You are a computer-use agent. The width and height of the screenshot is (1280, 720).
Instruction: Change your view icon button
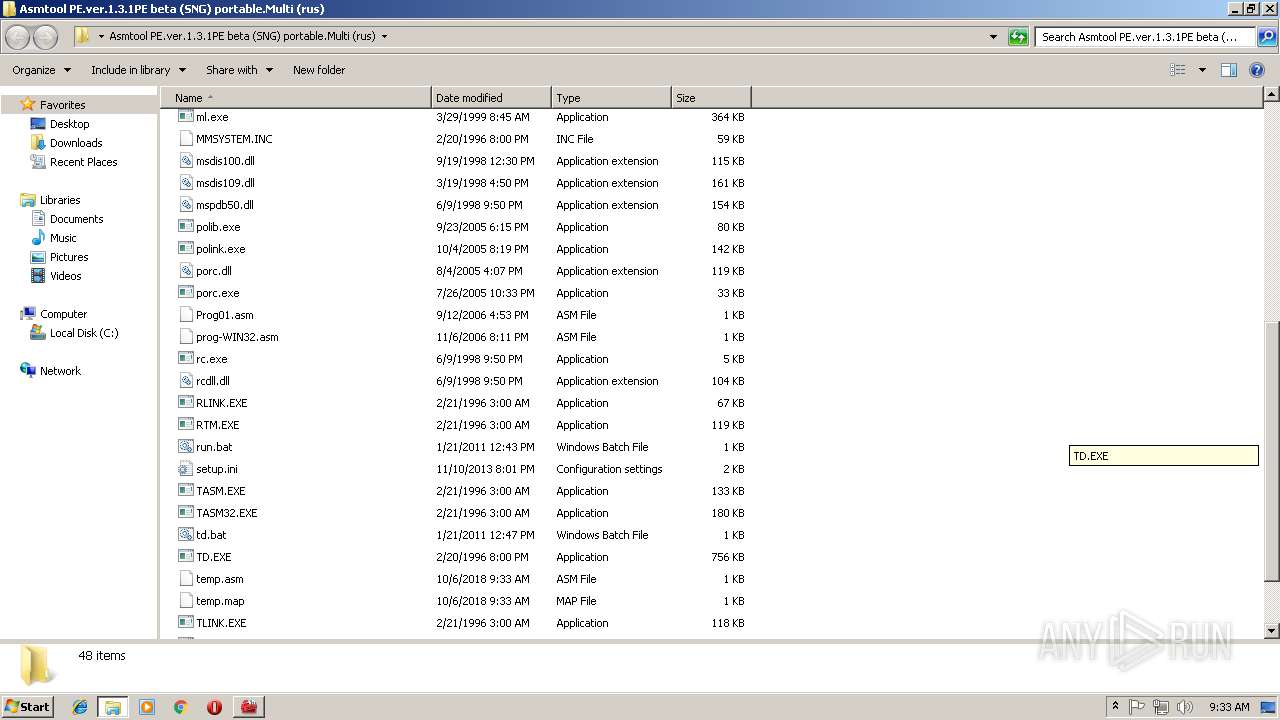point(1178,70)
